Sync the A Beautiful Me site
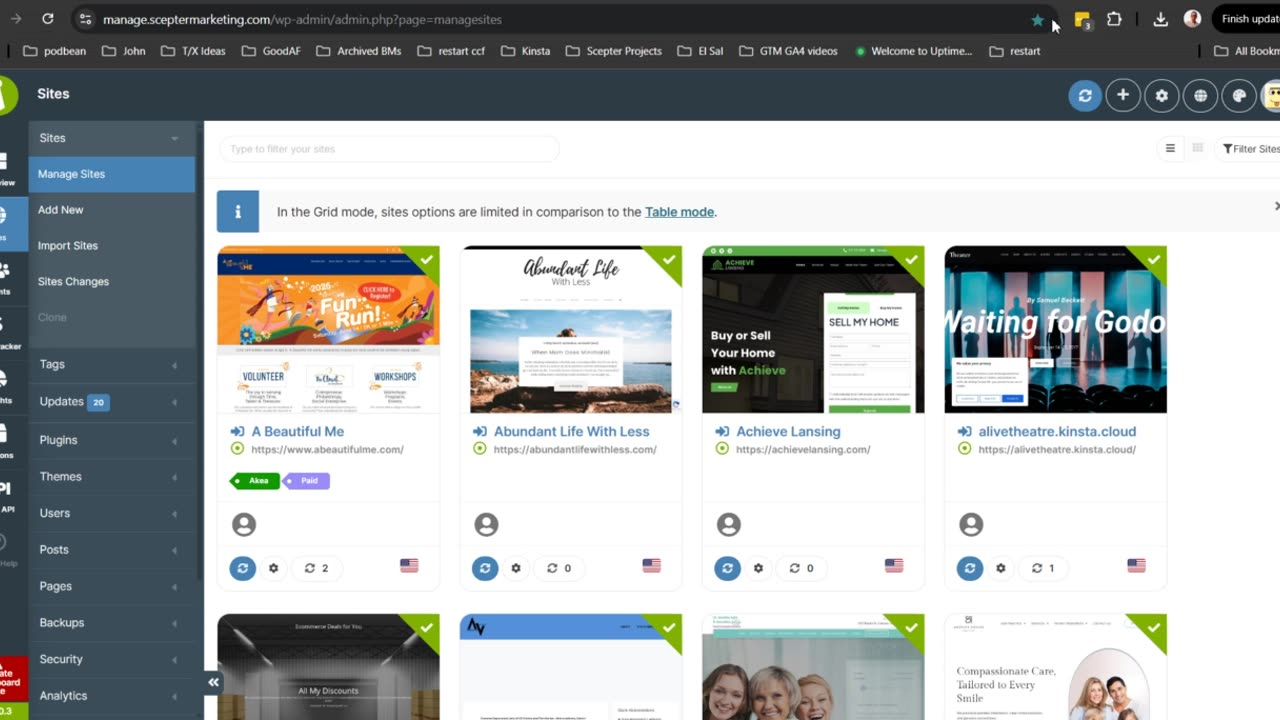The height and width of the screenshot is (720, 1280). [243, 568]
